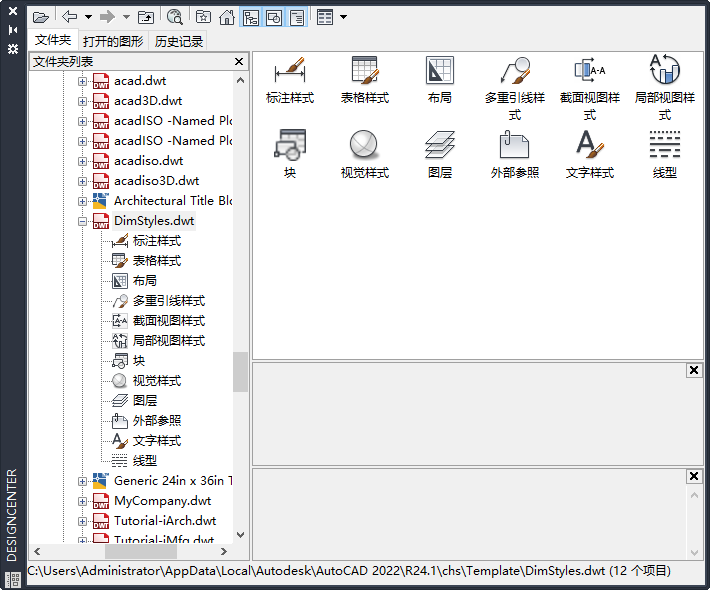
Task: Click the 文字样式 icon in content pane
Action: click(x=590, y=144)
